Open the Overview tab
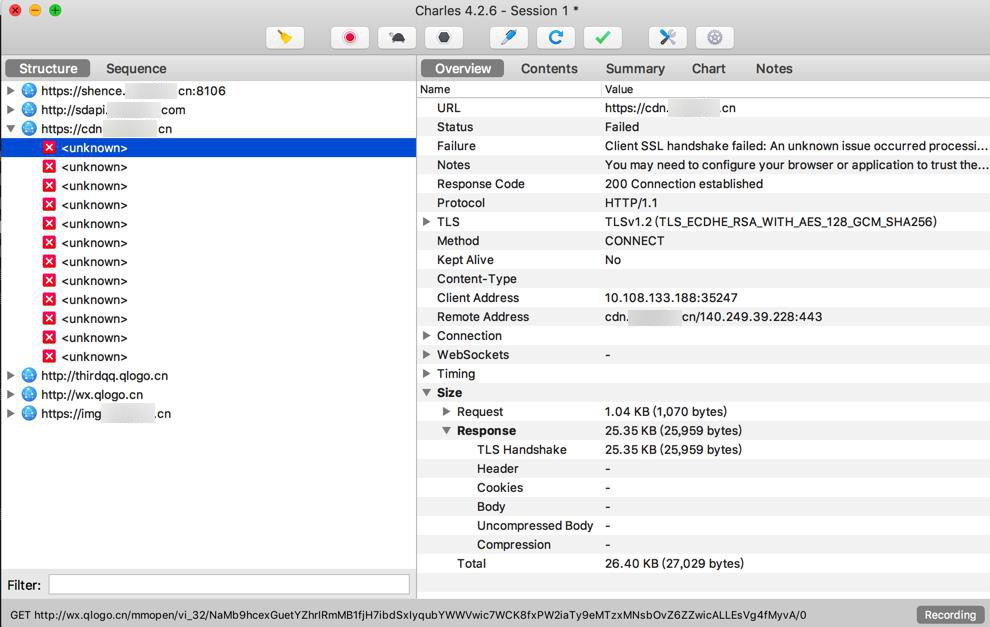The image size is (990, 627). pyautogui.click(x=462, y=68)
